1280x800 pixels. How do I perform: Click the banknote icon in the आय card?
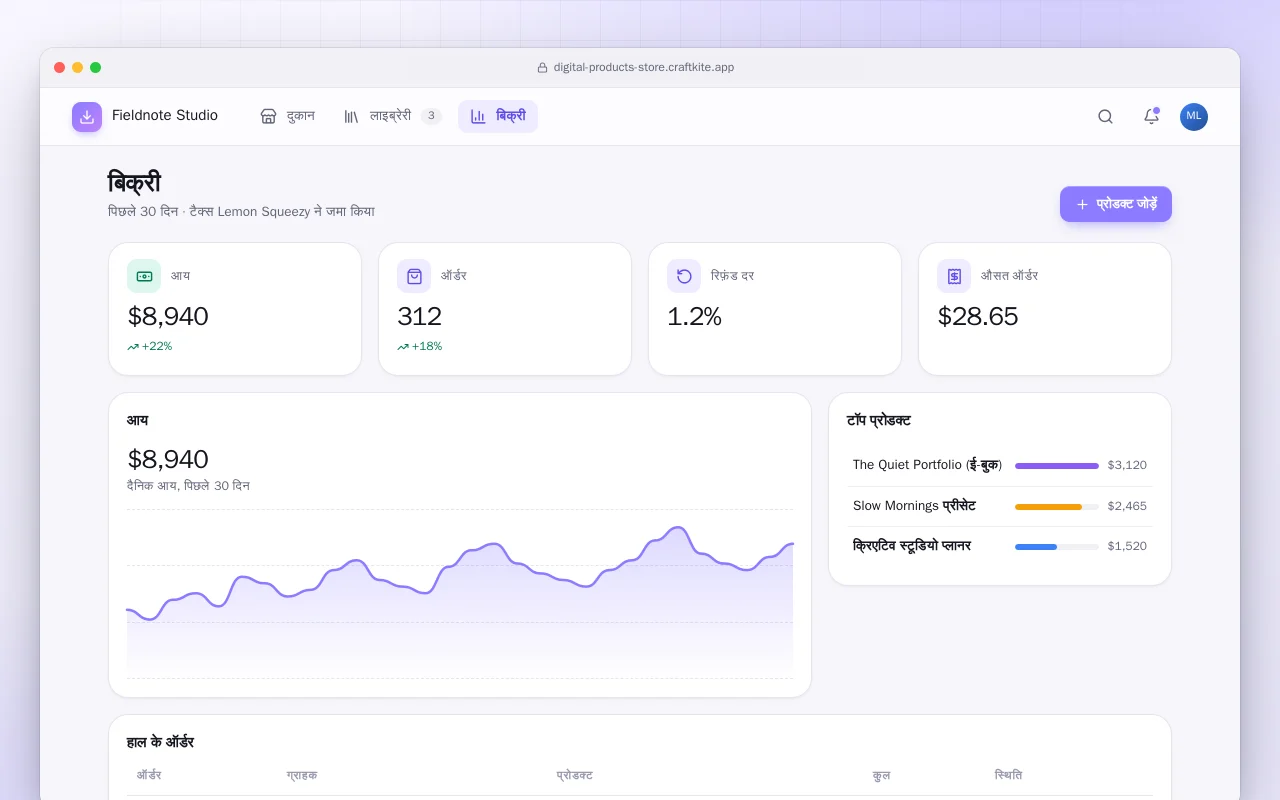144,276
